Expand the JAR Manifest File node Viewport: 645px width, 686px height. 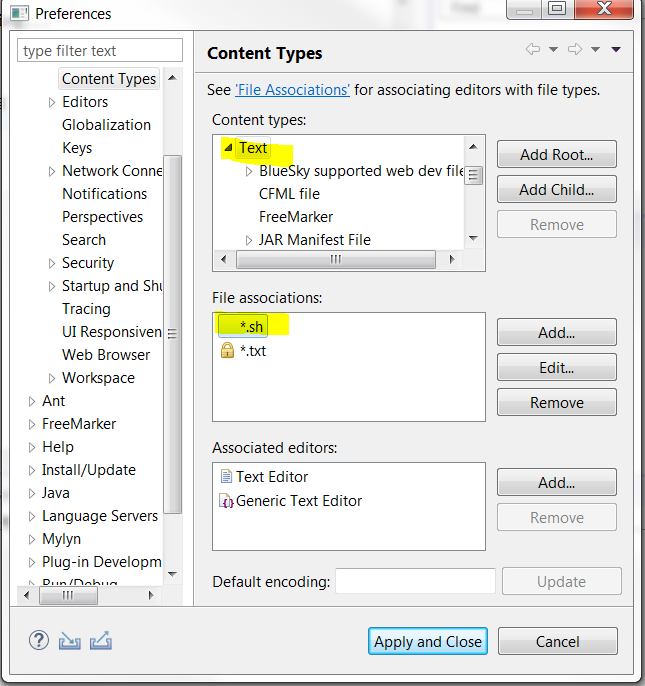coord(249,240)
